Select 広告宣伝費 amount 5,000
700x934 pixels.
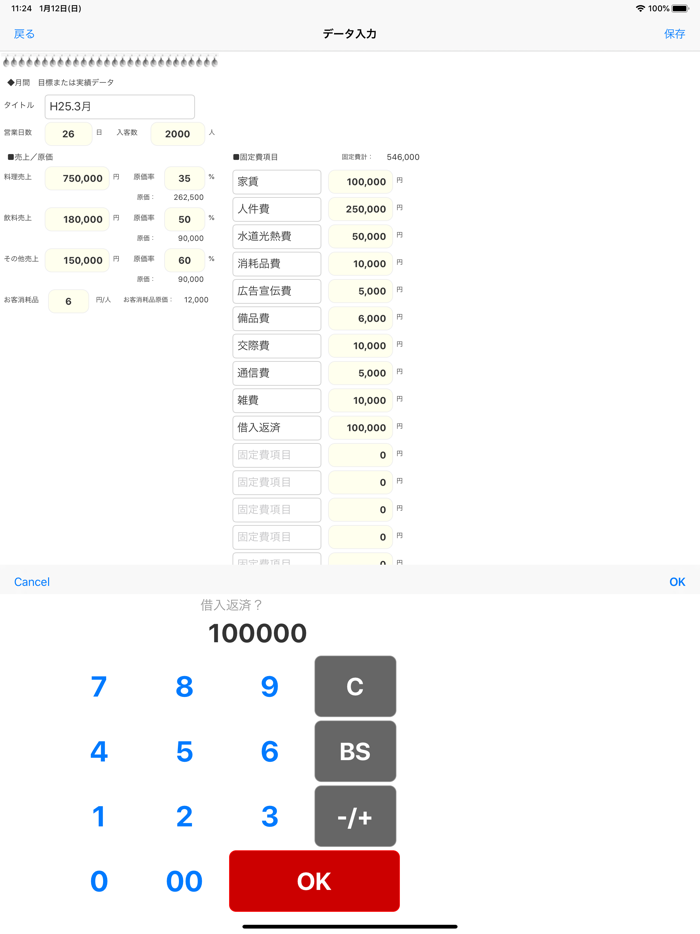point(360,291)
